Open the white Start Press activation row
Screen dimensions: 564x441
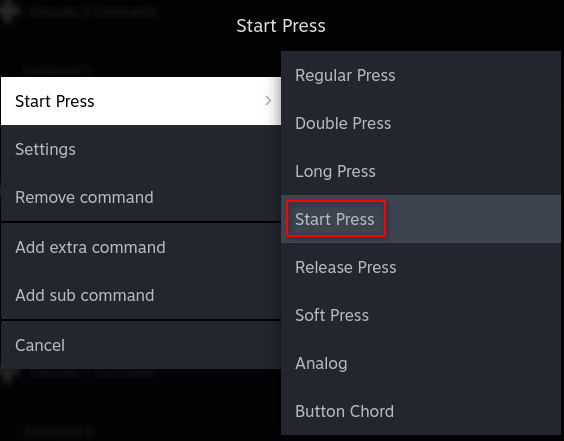[x=141, y=101]
